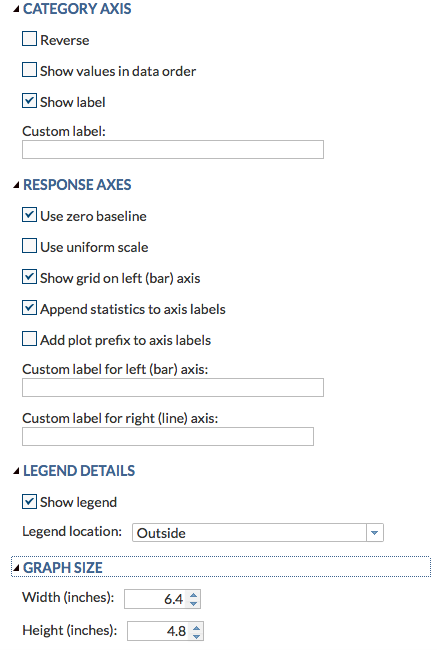Disable Use zero baseline
437x650 pixels.
pyautogui.click(x=29, y=215)
